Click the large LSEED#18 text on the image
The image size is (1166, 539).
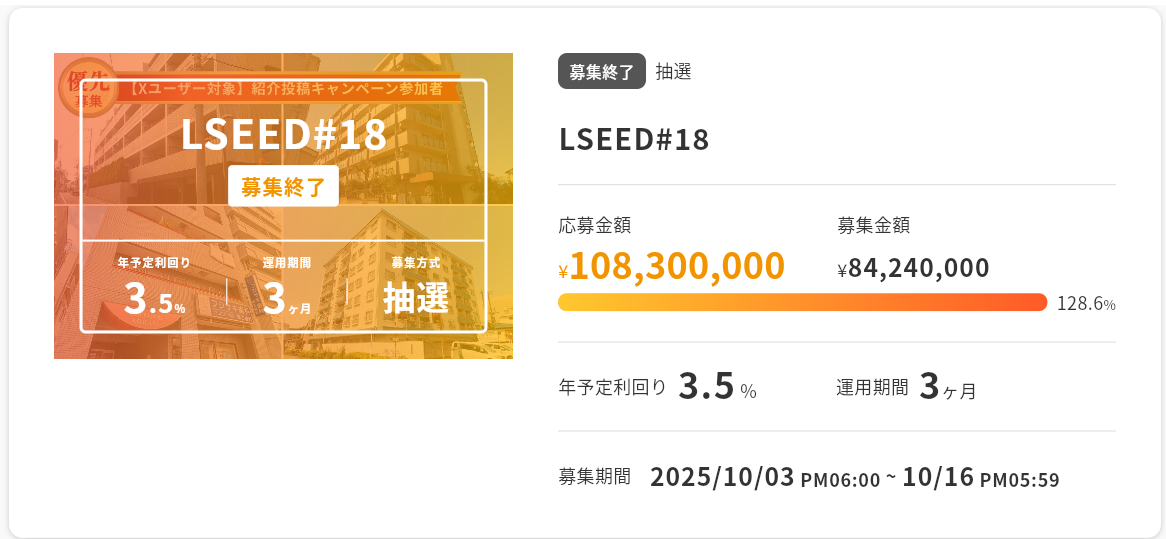click(x=283, y=136)
